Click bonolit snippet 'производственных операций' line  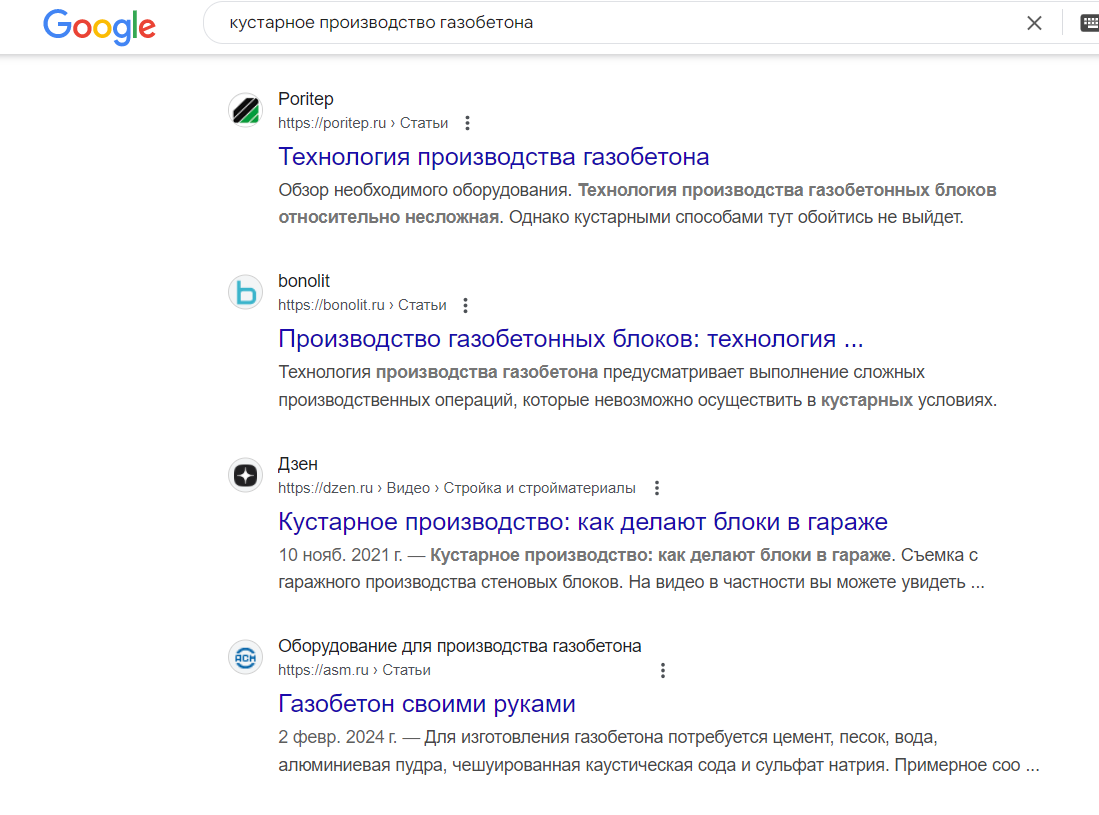pyautogui.click(x=638, y=401)
